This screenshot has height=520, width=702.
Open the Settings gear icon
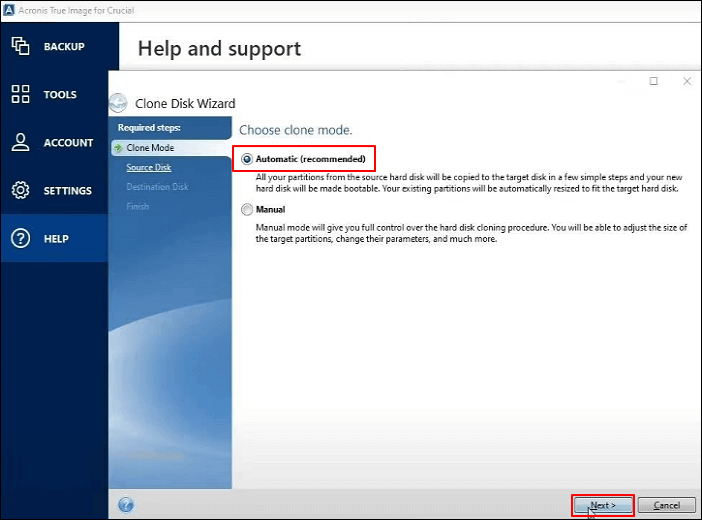tap(20, 190)
